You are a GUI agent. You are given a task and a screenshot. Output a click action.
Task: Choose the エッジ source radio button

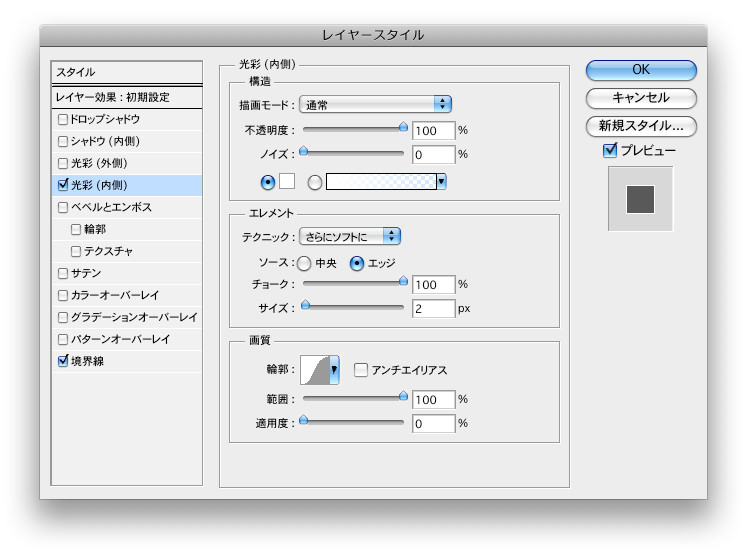point(357,263)
